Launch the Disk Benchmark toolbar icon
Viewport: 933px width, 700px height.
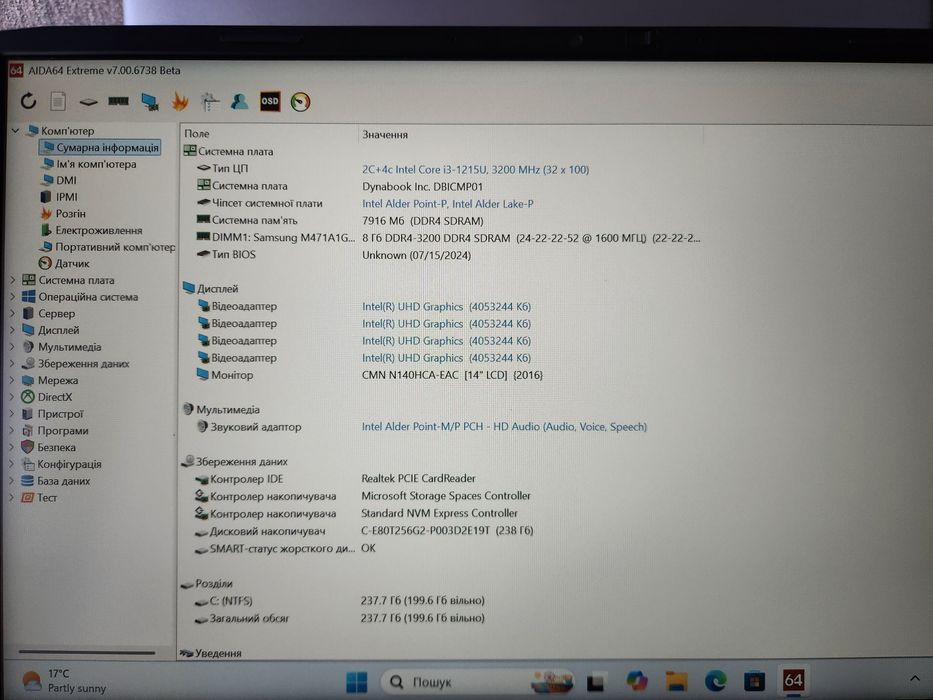(88, 102)
